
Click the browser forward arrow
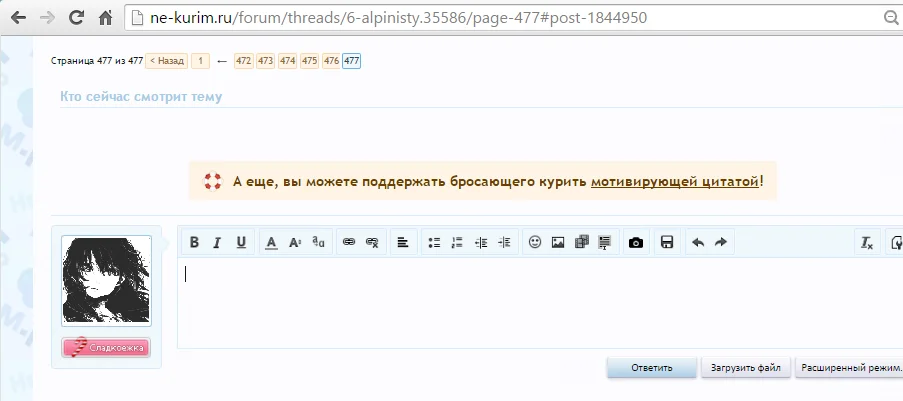click(47, 18)
